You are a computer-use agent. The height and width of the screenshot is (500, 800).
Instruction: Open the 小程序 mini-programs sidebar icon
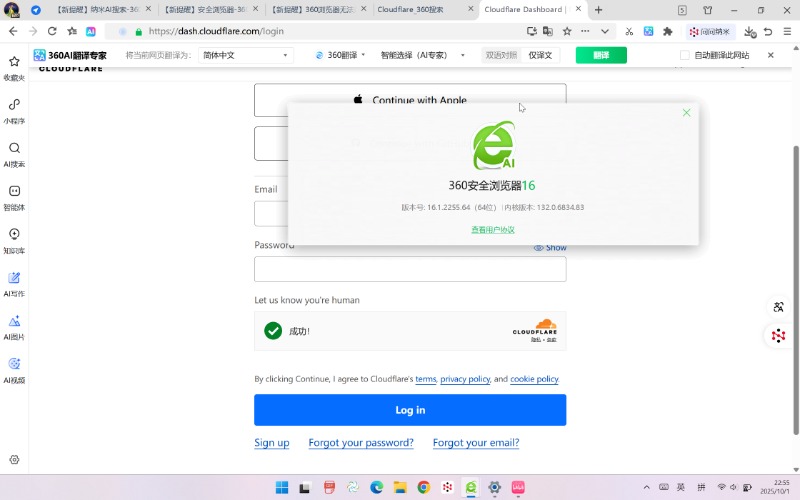[14, 110]
